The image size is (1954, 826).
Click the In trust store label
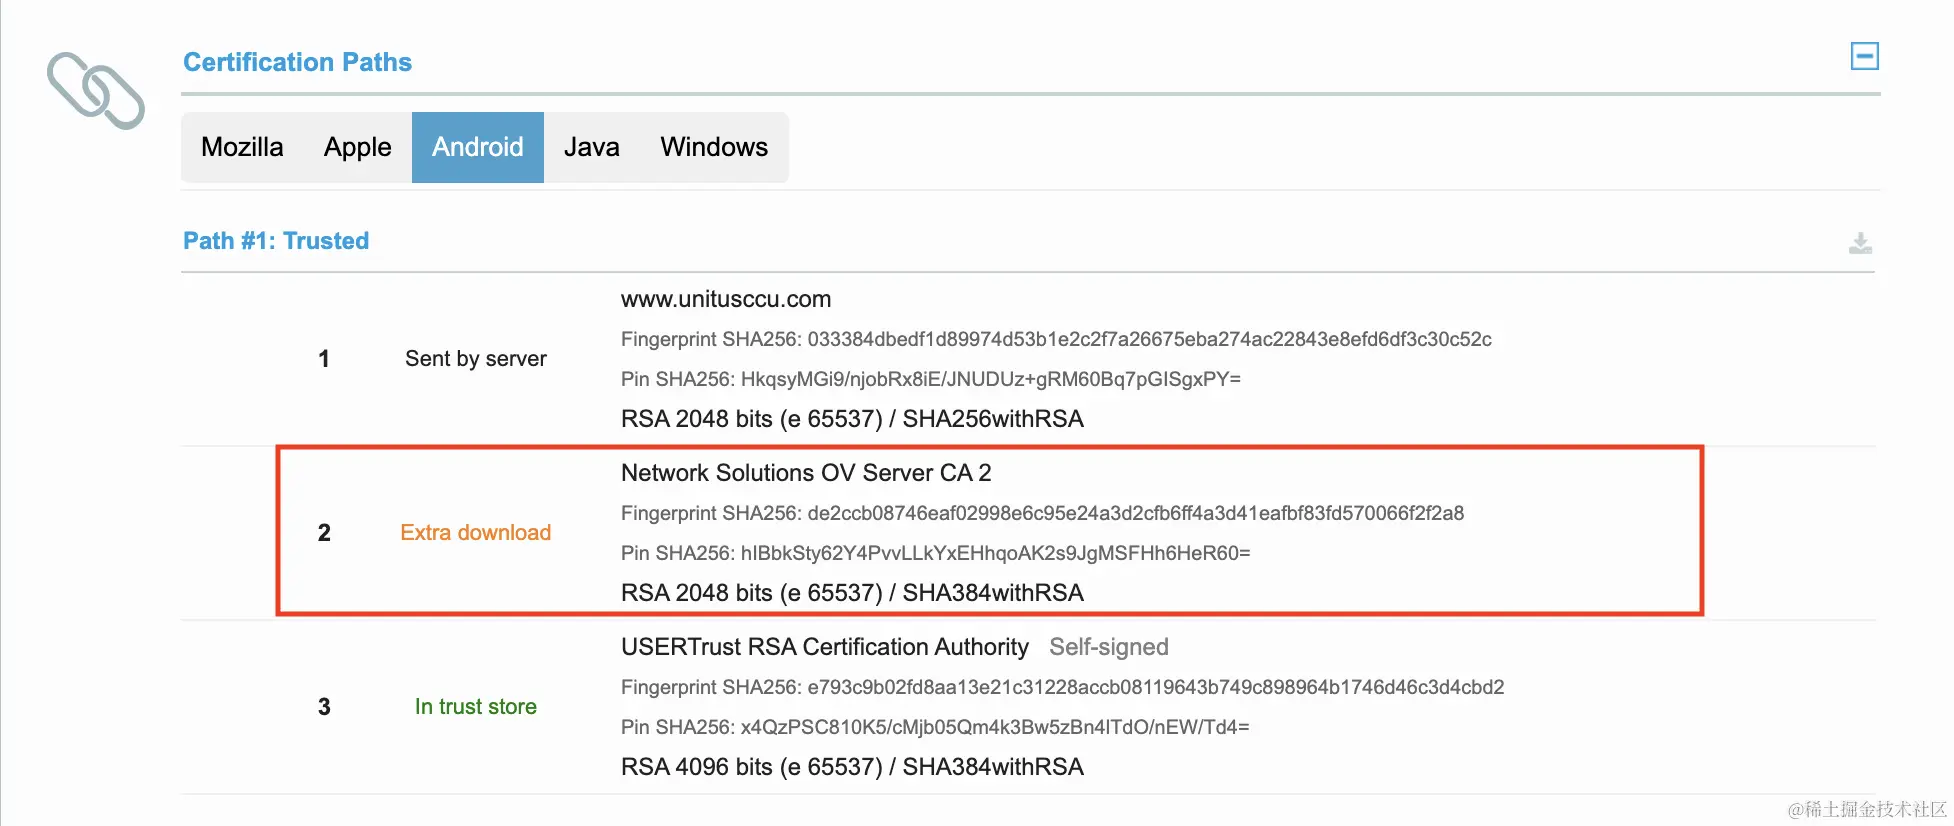coord(476,706)
